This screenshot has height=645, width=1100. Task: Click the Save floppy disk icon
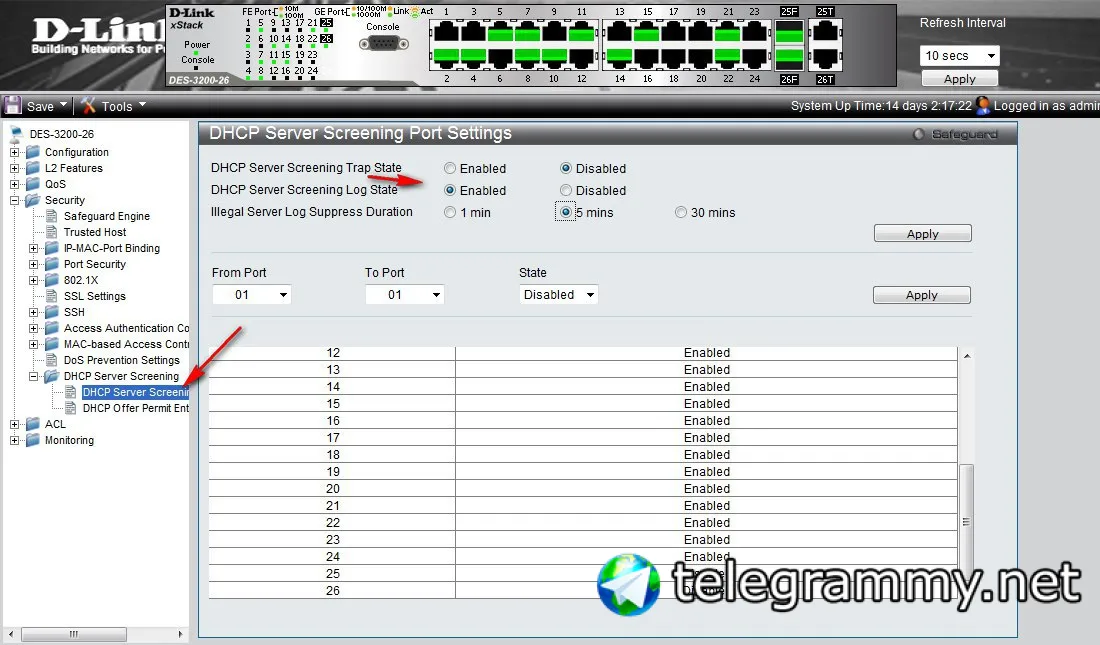[x=13, y=106]
